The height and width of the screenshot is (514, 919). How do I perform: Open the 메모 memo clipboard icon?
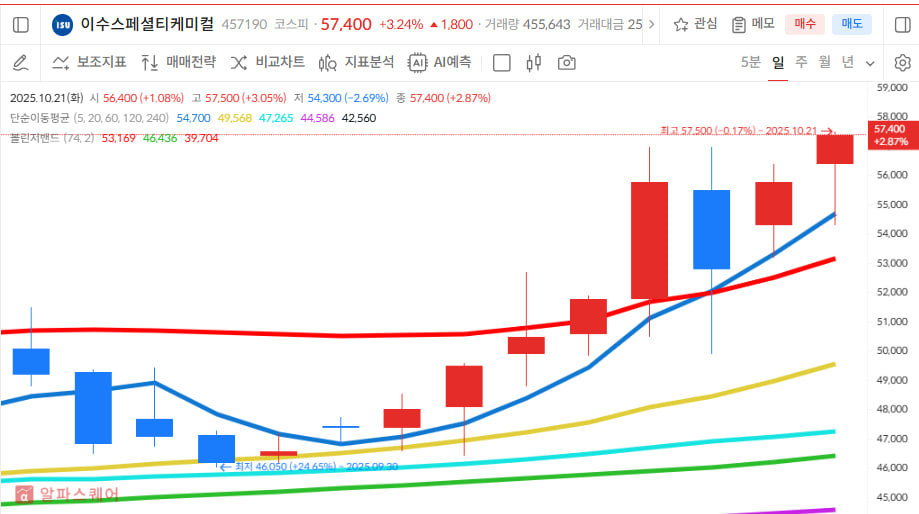pos(753,24)
